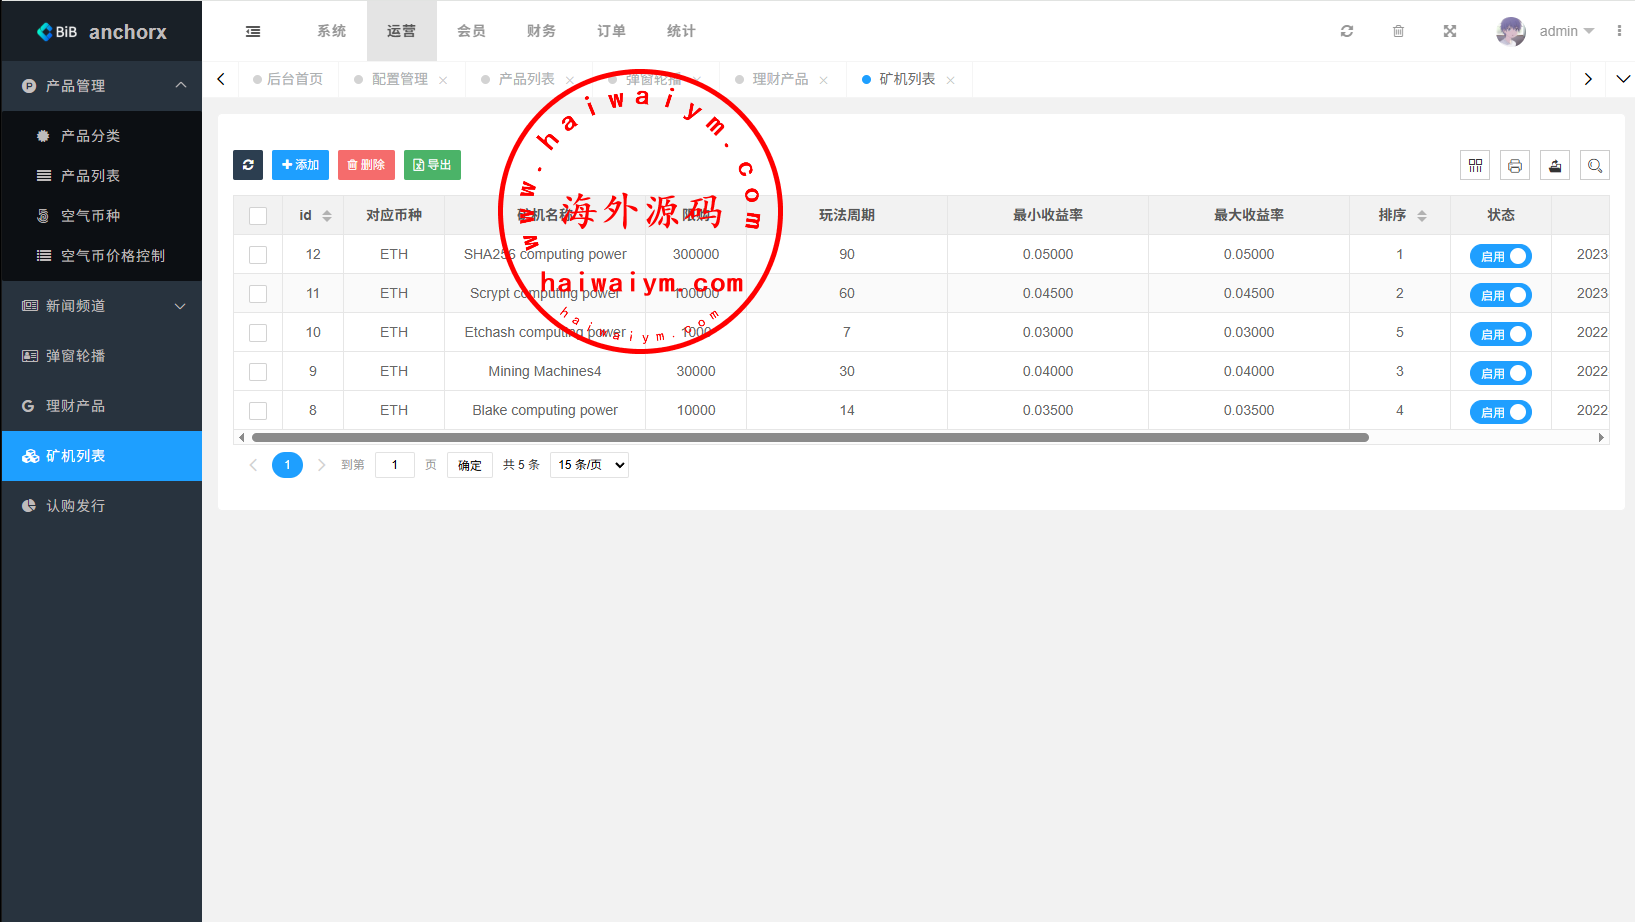Screen dimensions: 1635x922
Task: Click the red 删除 button
Action: [x=366, y=165]
